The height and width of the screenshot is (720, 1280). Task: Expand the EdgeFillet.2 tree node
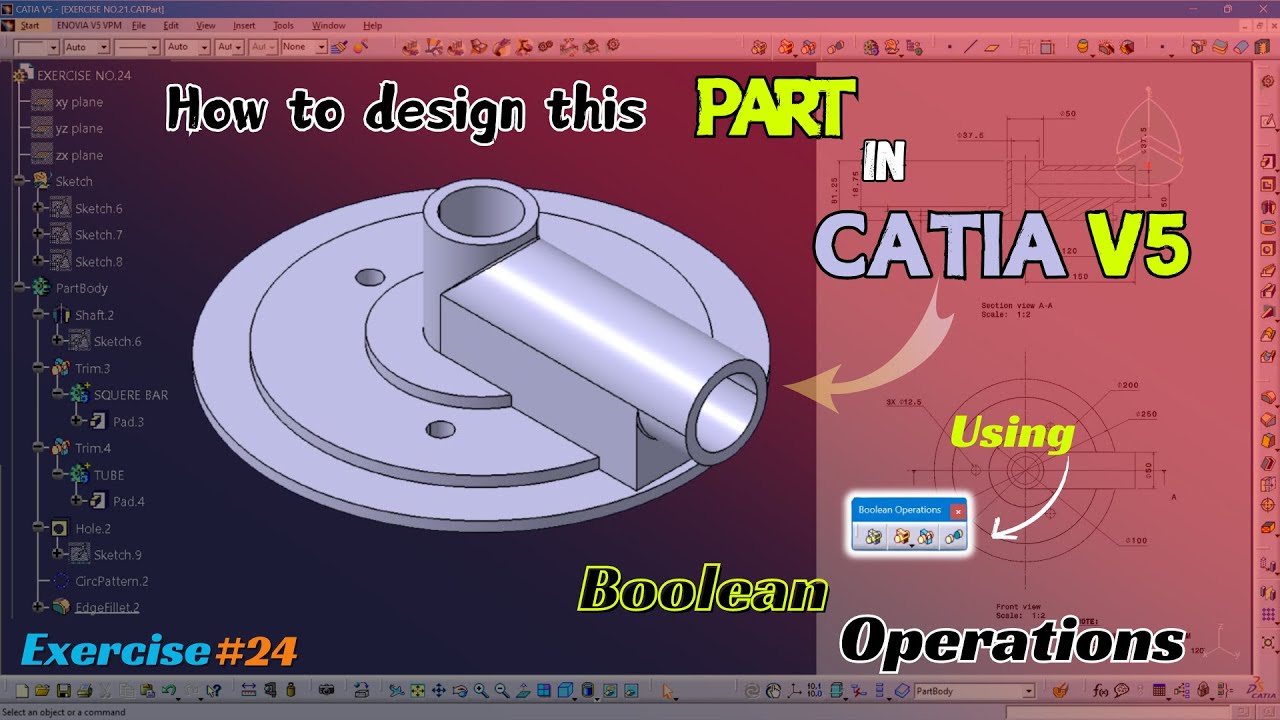click(38, 606)
